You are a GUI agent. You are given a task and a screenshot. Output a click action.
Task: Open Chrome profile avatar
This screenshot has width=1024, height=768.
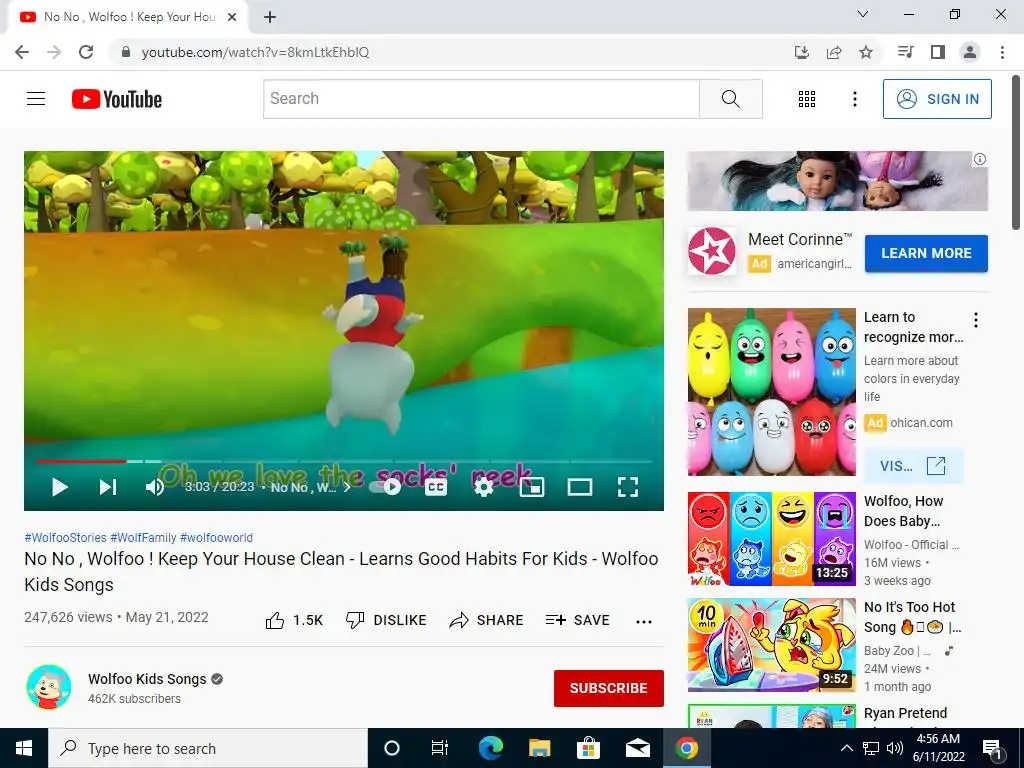(970, 52)
